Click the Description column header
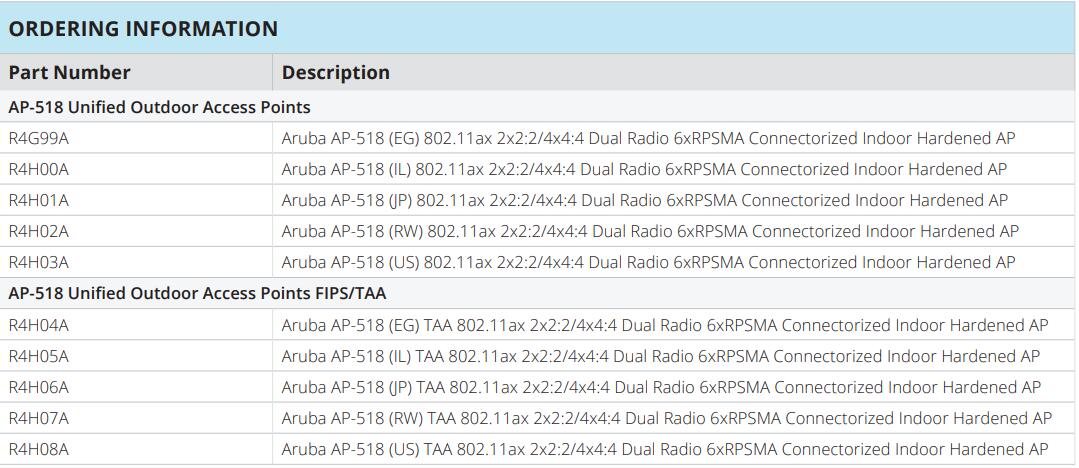 click(335, 72)
